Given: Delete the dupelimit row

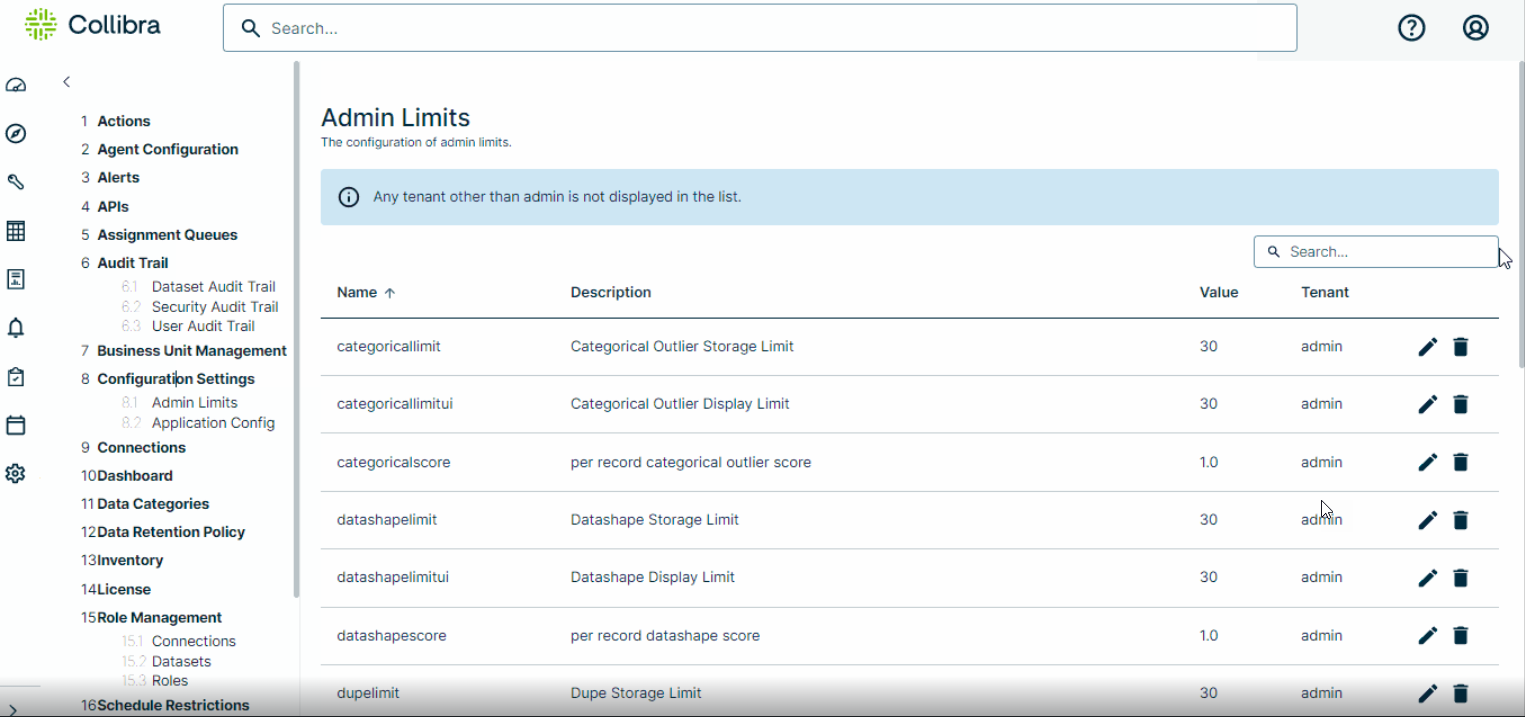Looking at the screenshot, I should click(x=1461, y=693).
